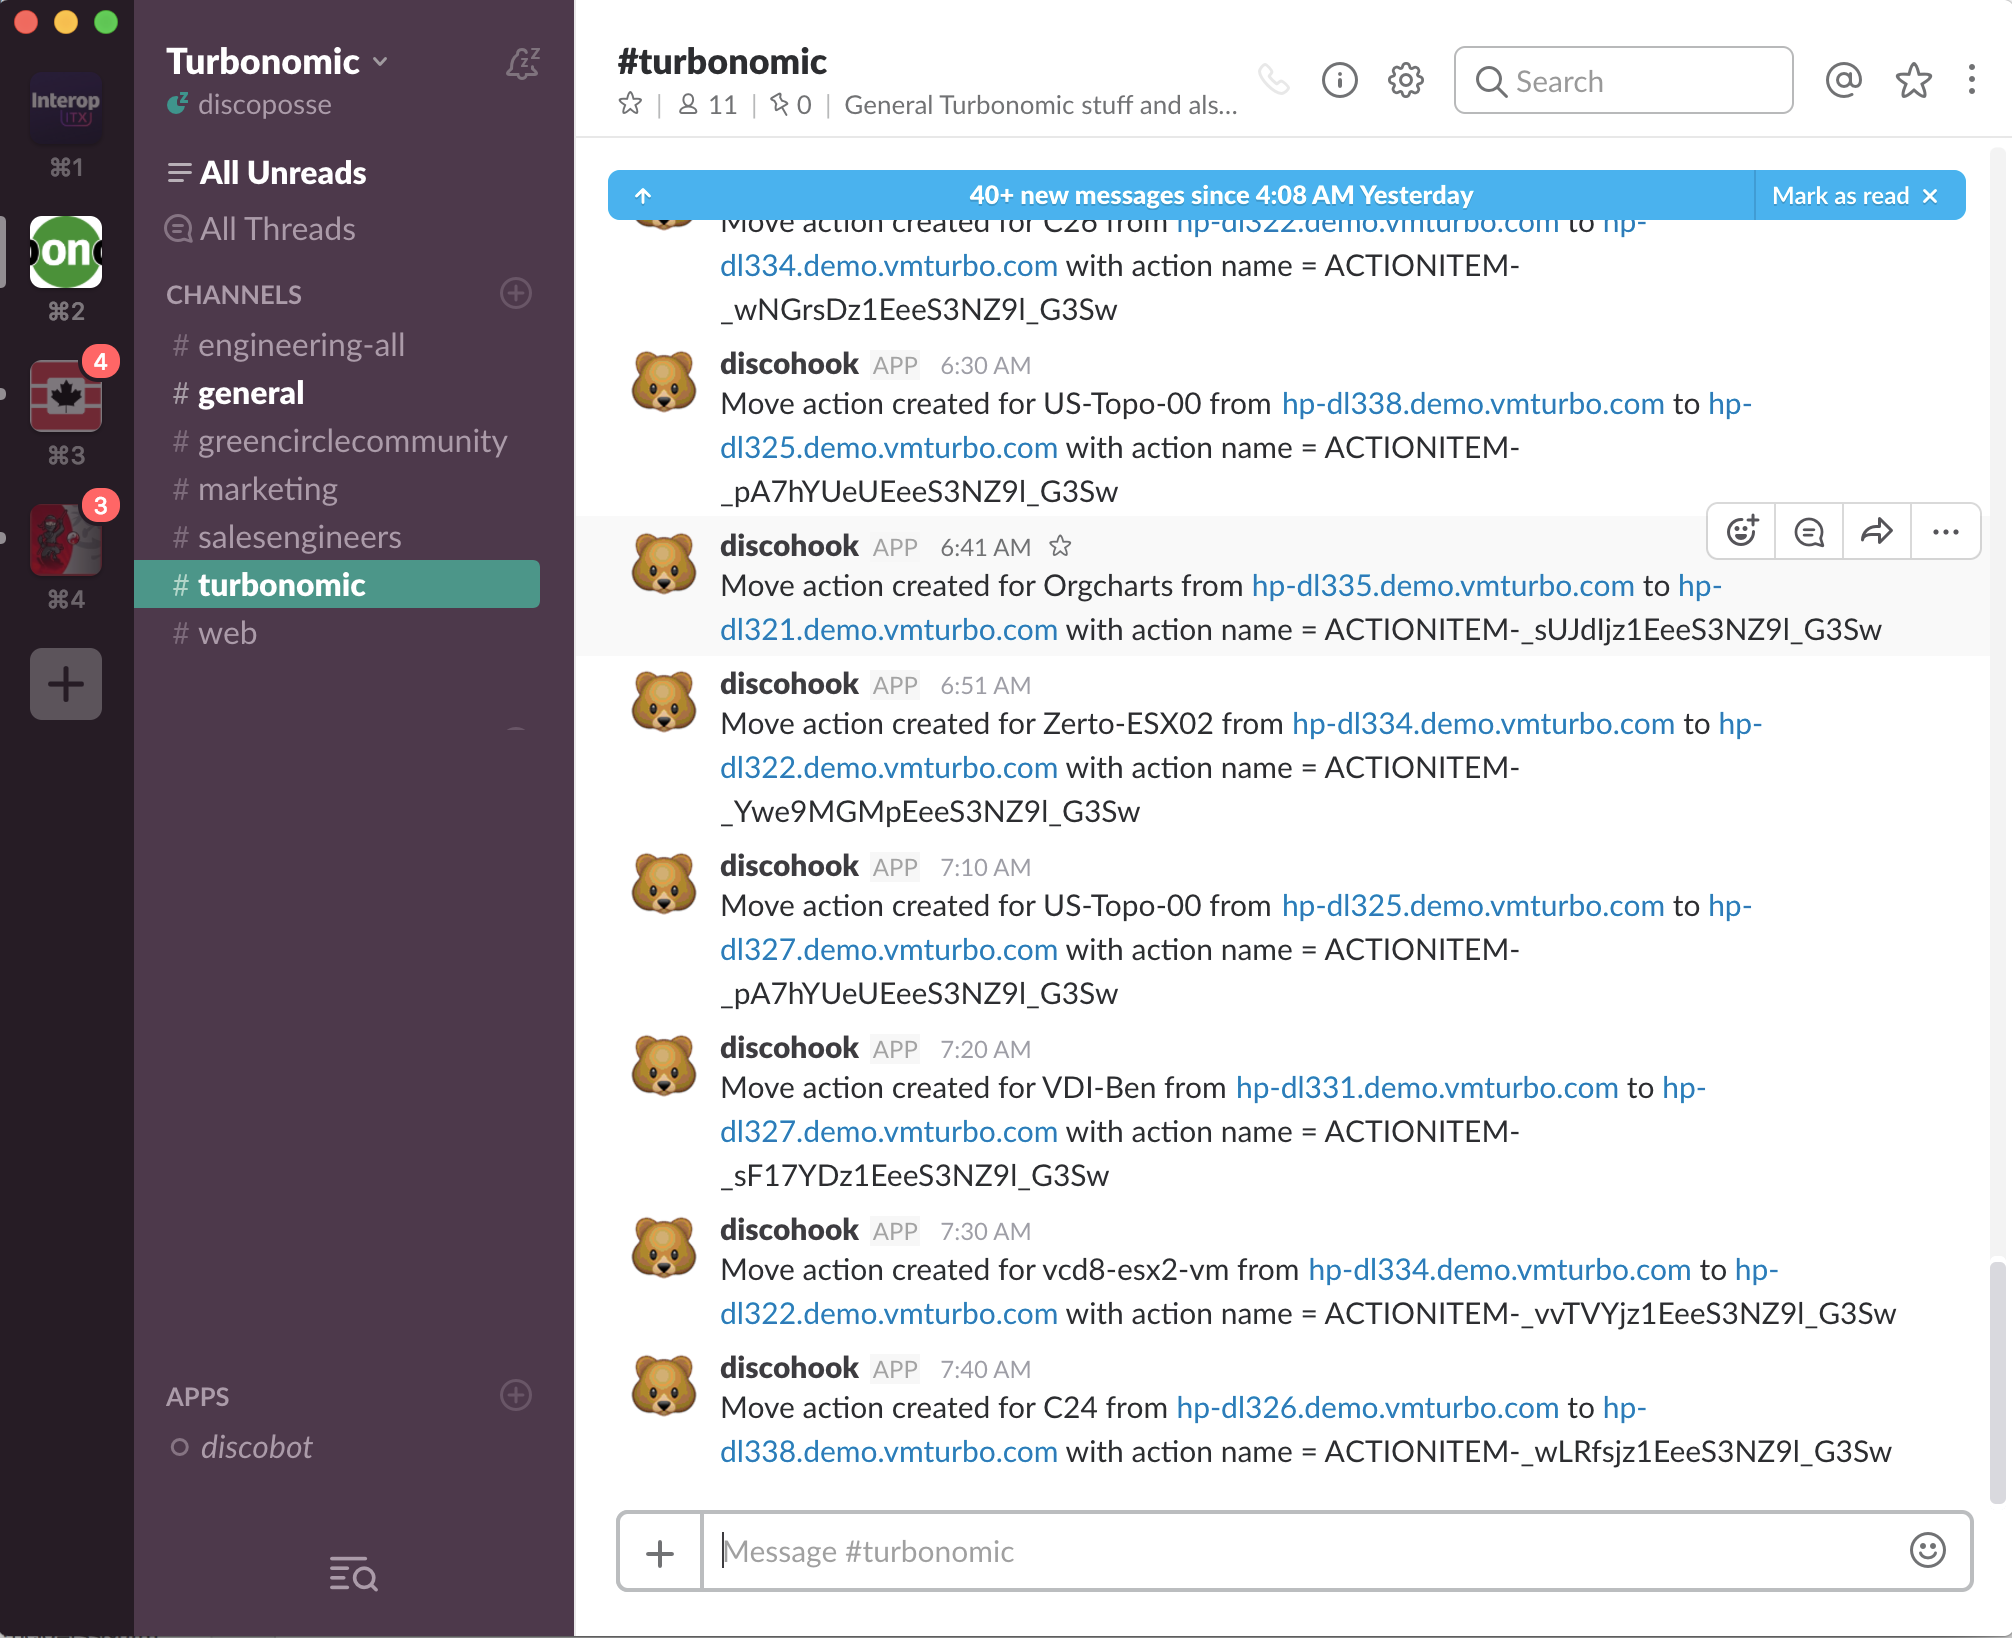The image size is (2012, 1638).
Task: Open channel details info icon
Action: 1339,80
